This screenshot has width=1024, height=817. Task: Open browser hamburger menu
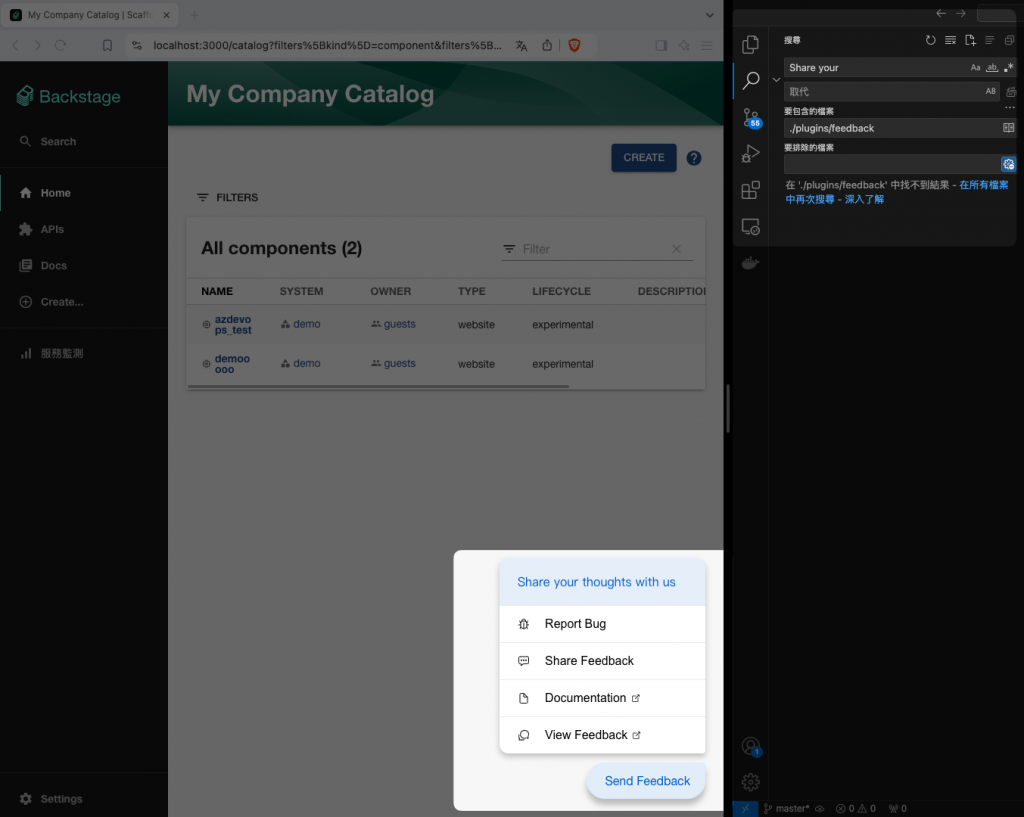point(707,45)
